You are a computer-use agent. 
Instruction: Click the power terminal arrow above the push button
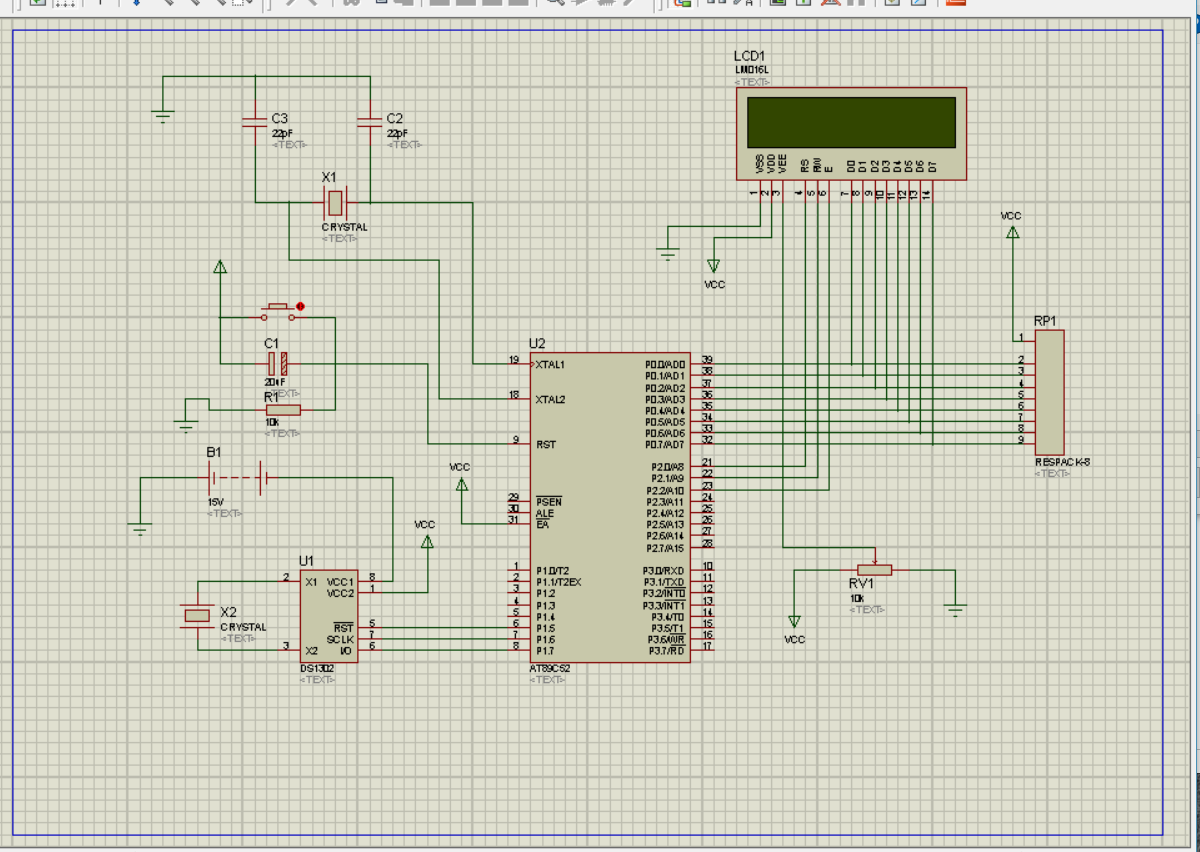click(x=220, y=267)
